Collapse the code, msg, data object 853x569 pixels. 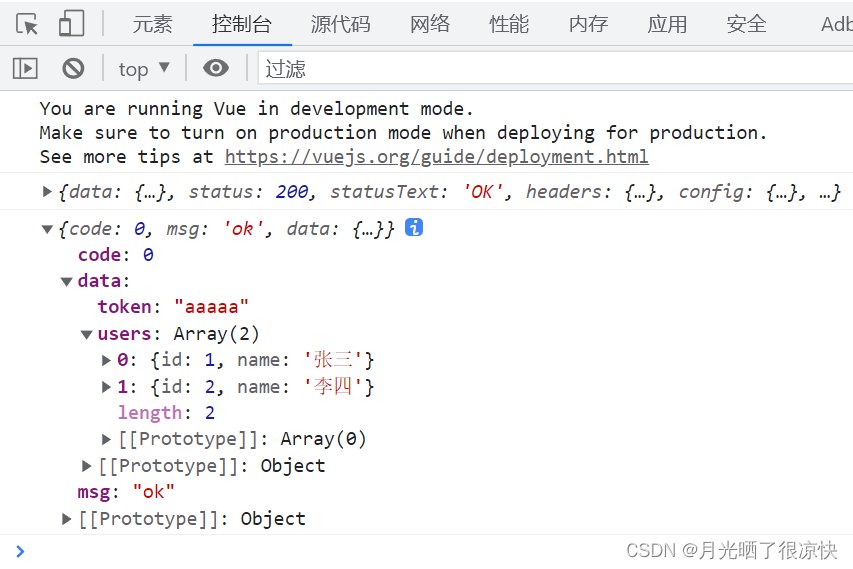pyautogui.click(x=48, y=229)
